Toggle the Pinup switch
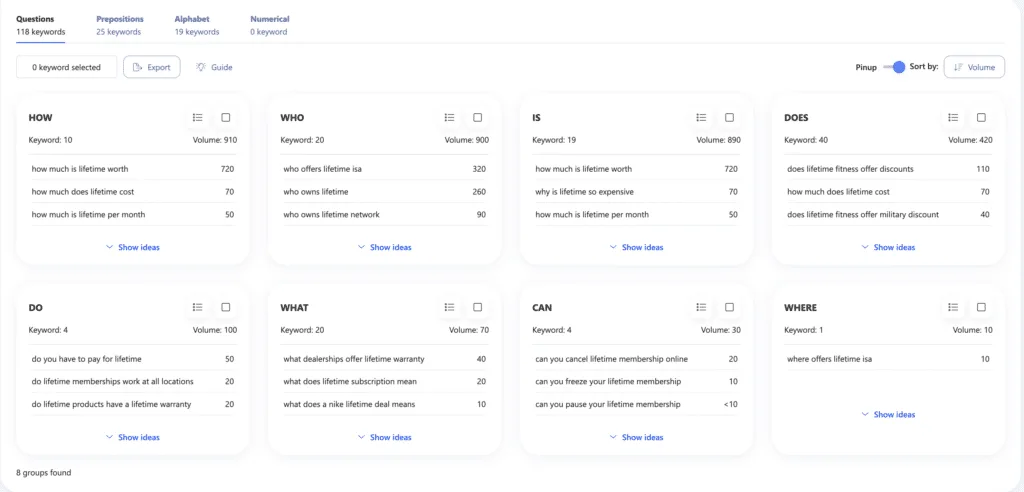Image resolution: width=1024 pixels, height=492 pixels. coord(893,67)
